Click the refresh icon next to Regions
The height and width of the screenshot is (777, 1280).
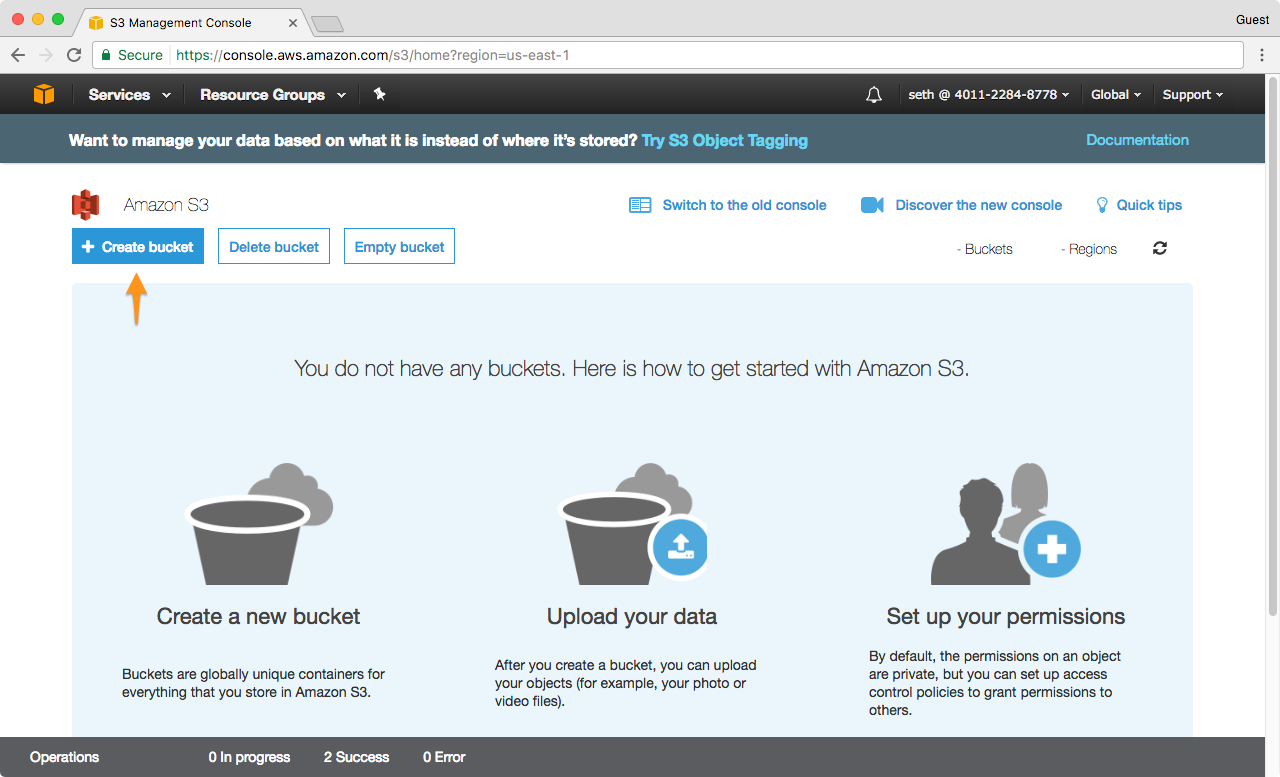[x=1160, y=248]
